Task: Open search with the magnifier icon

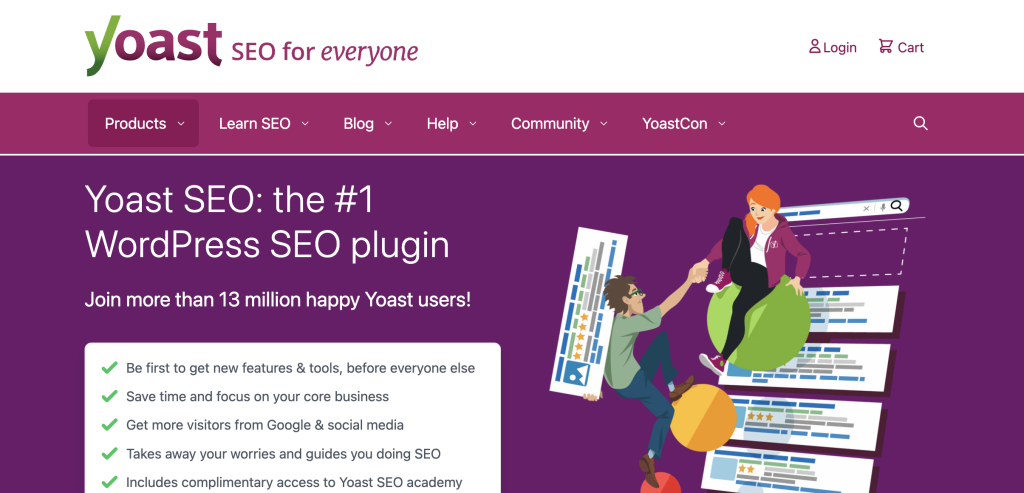Action: coord(920,123)
